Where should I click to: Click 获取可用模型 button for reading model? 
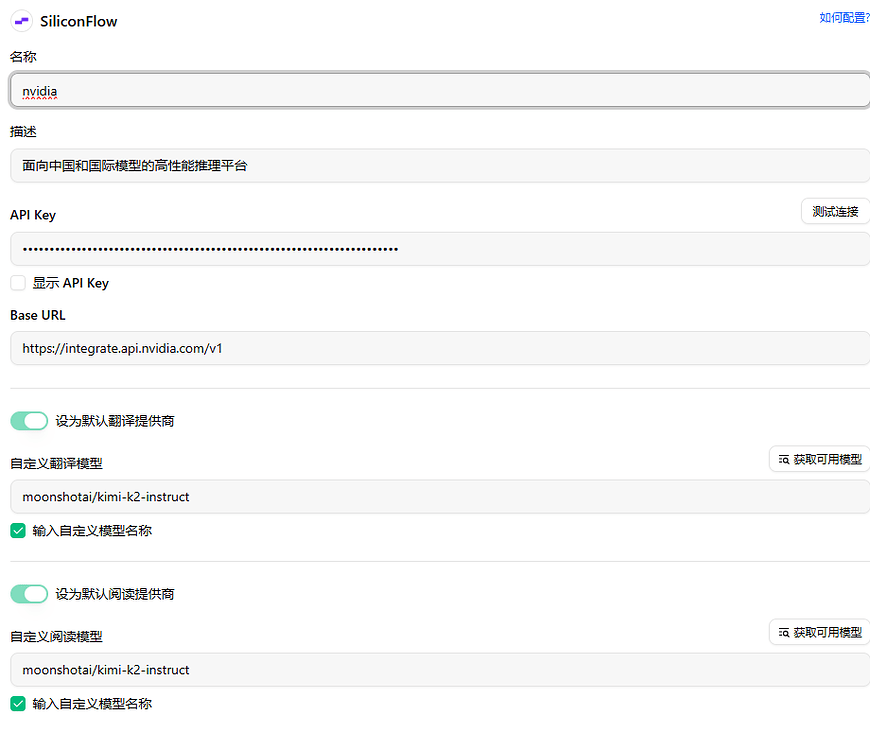point(820,632)
